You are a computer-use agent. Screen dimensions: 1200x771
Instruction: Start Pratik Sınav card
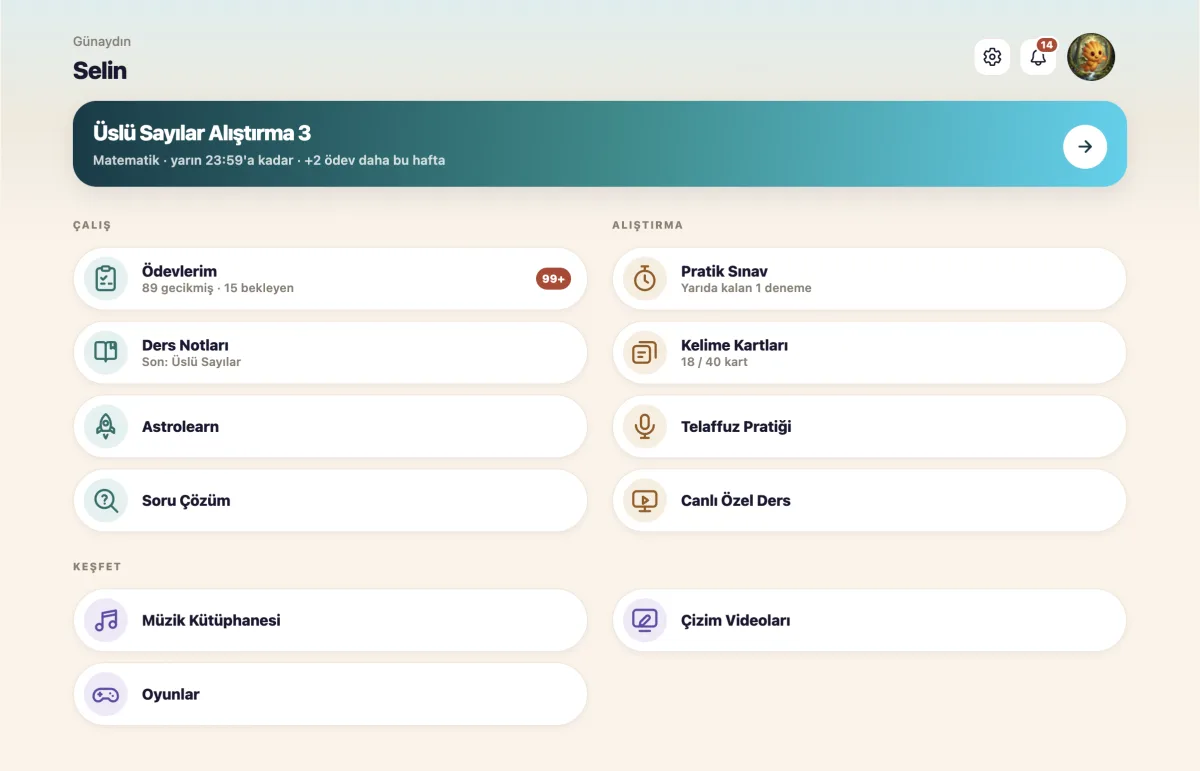[x=869, y=279]
